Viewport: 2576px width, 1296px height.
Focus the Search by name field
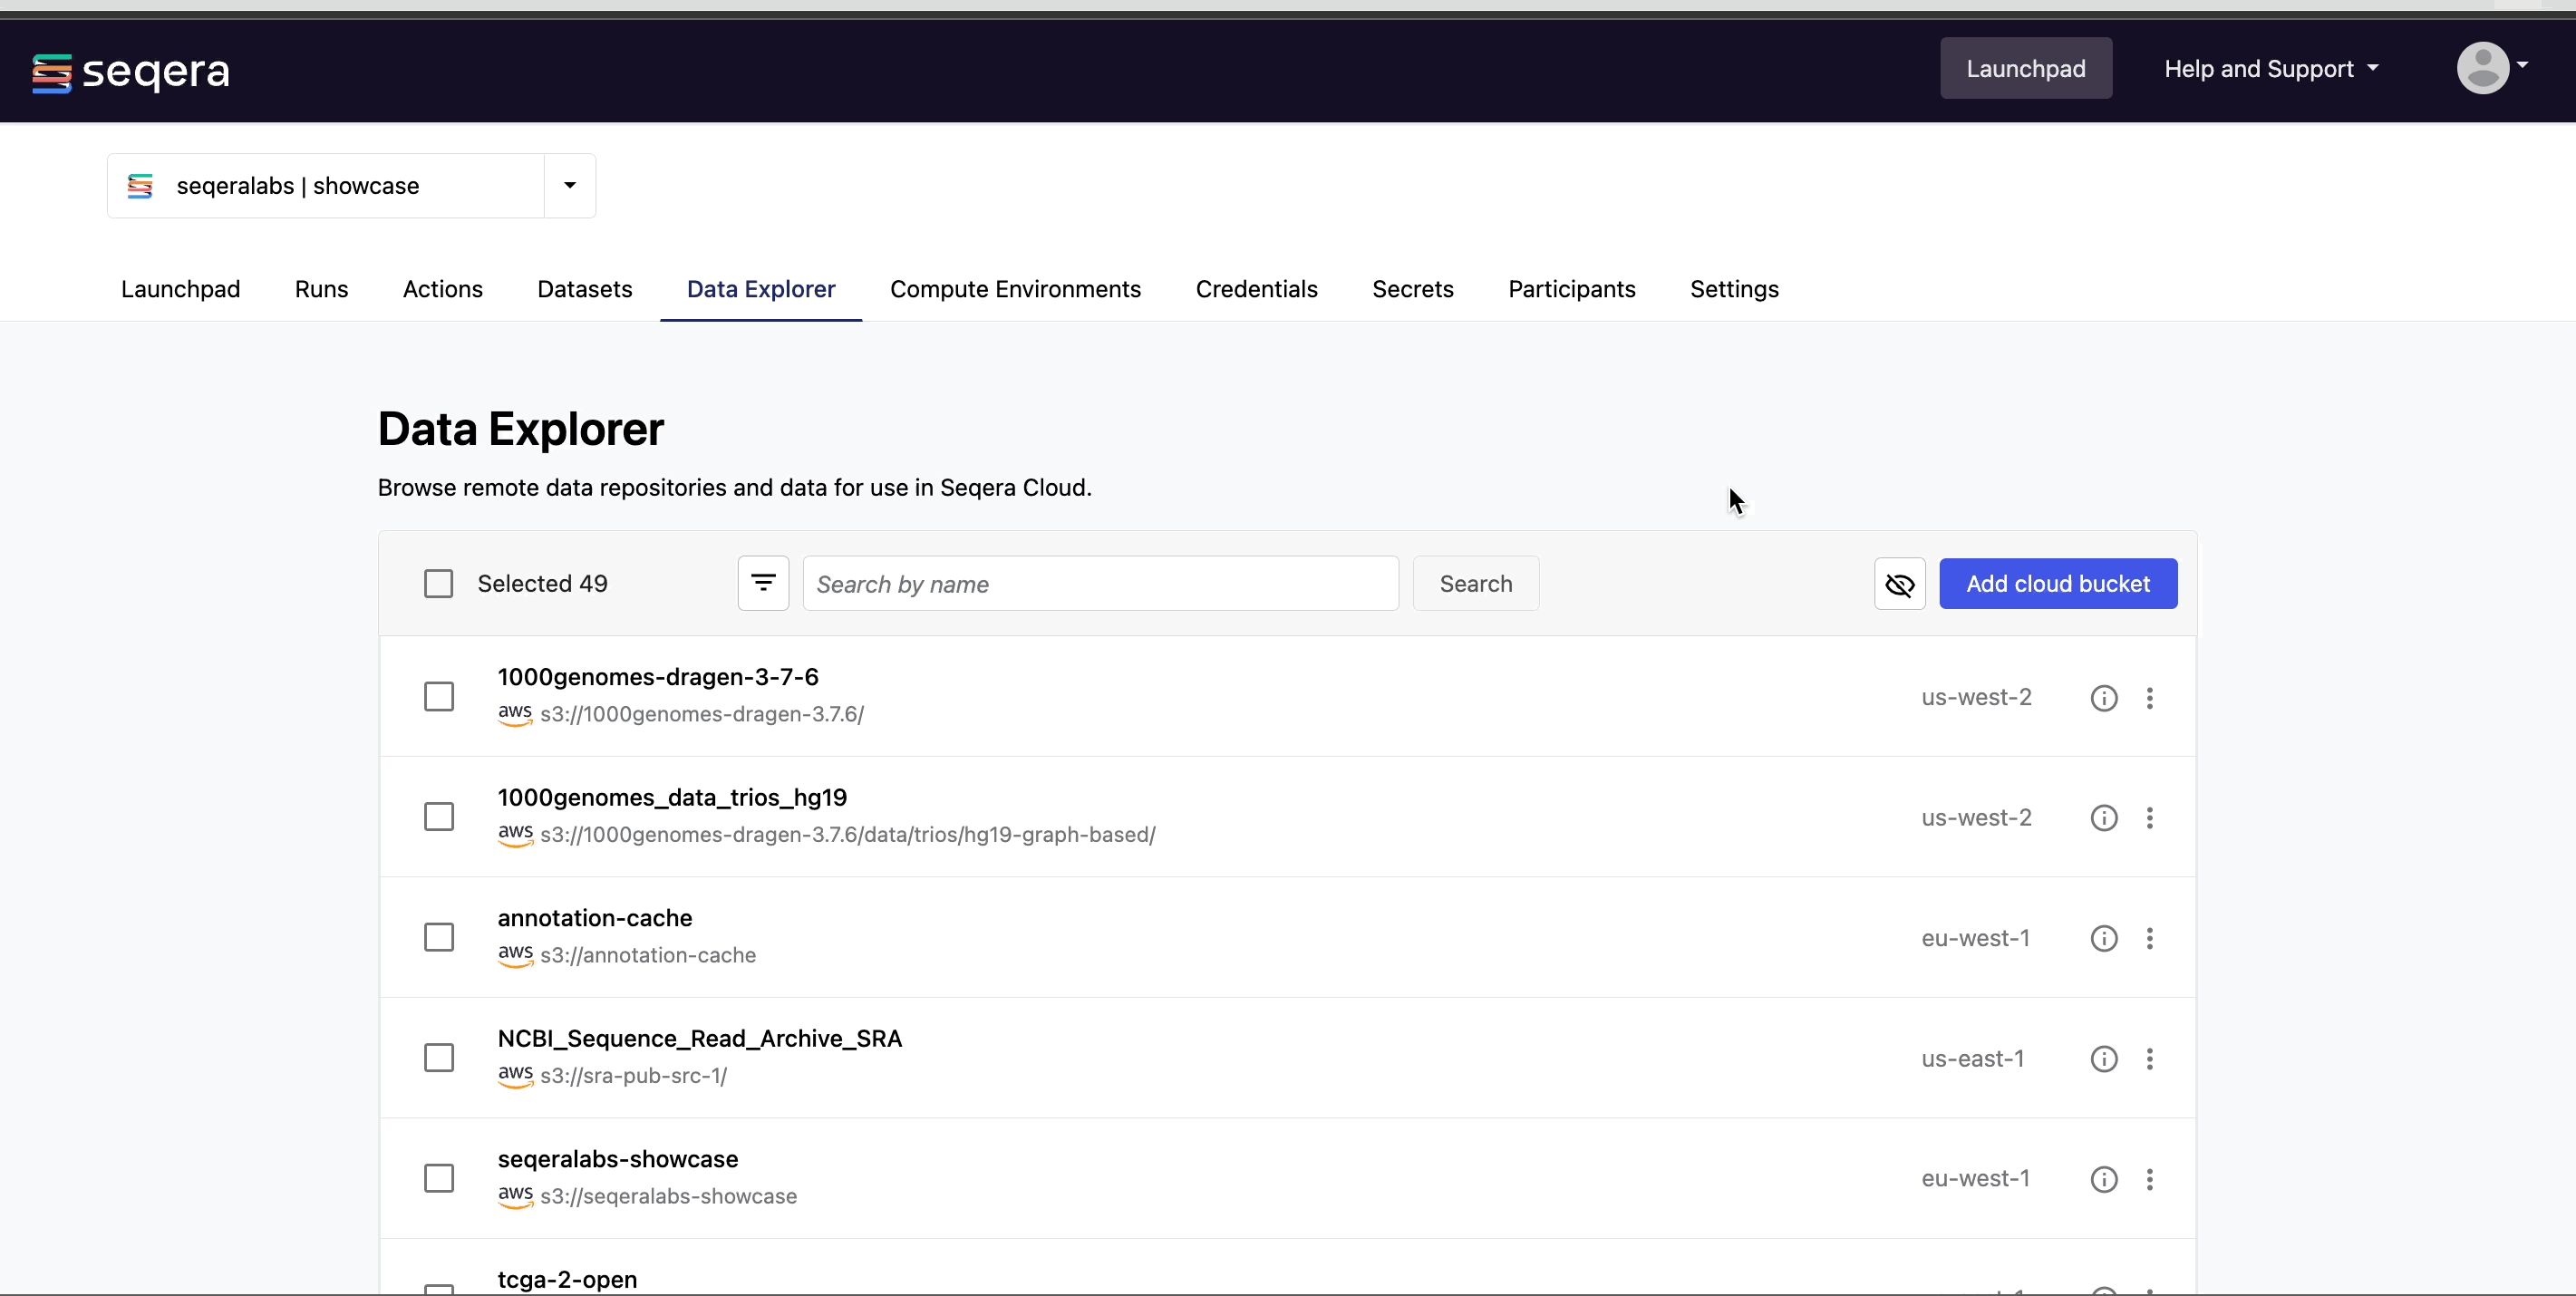point(1100,584)
